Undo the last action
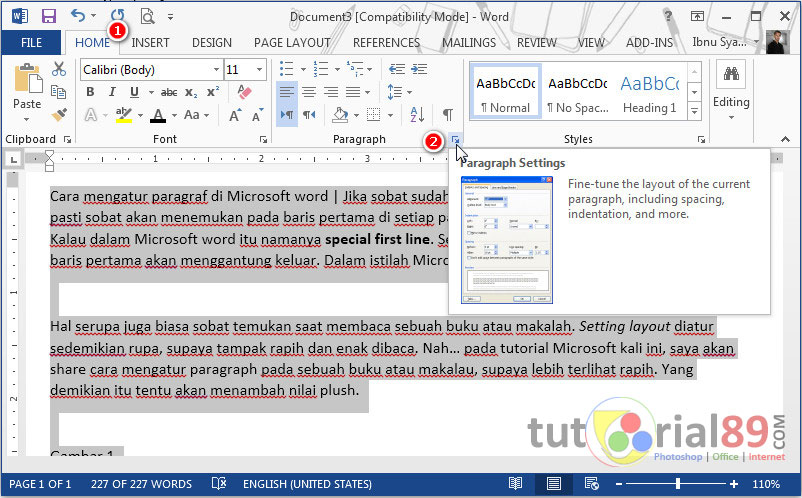The height and width of the screenshot is (498, 802). [77, 16]
